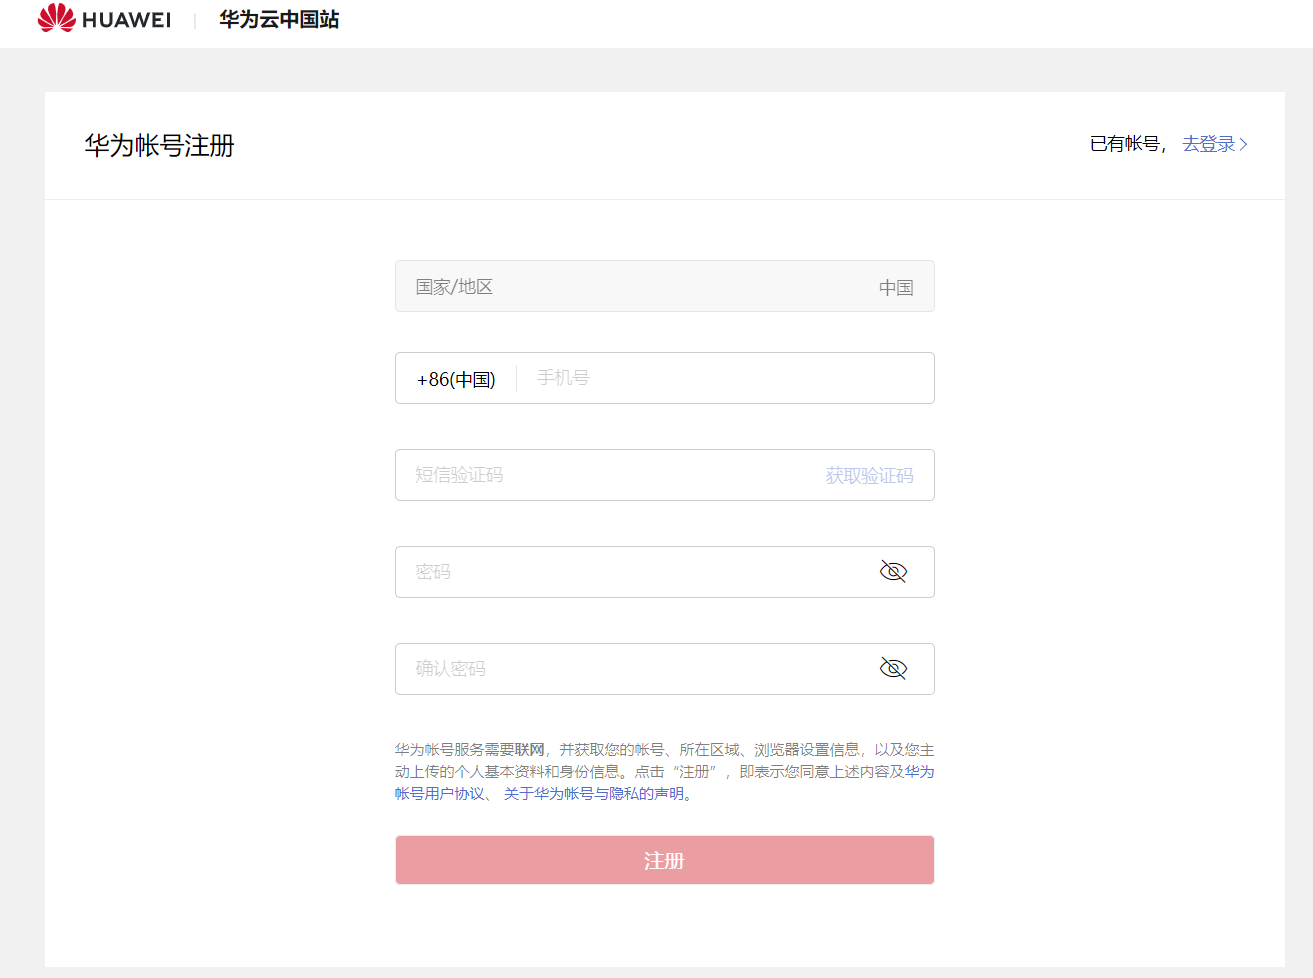1313x978 pixels.
Task: Go to login via 去登录 link
Action: [1209, 144]
